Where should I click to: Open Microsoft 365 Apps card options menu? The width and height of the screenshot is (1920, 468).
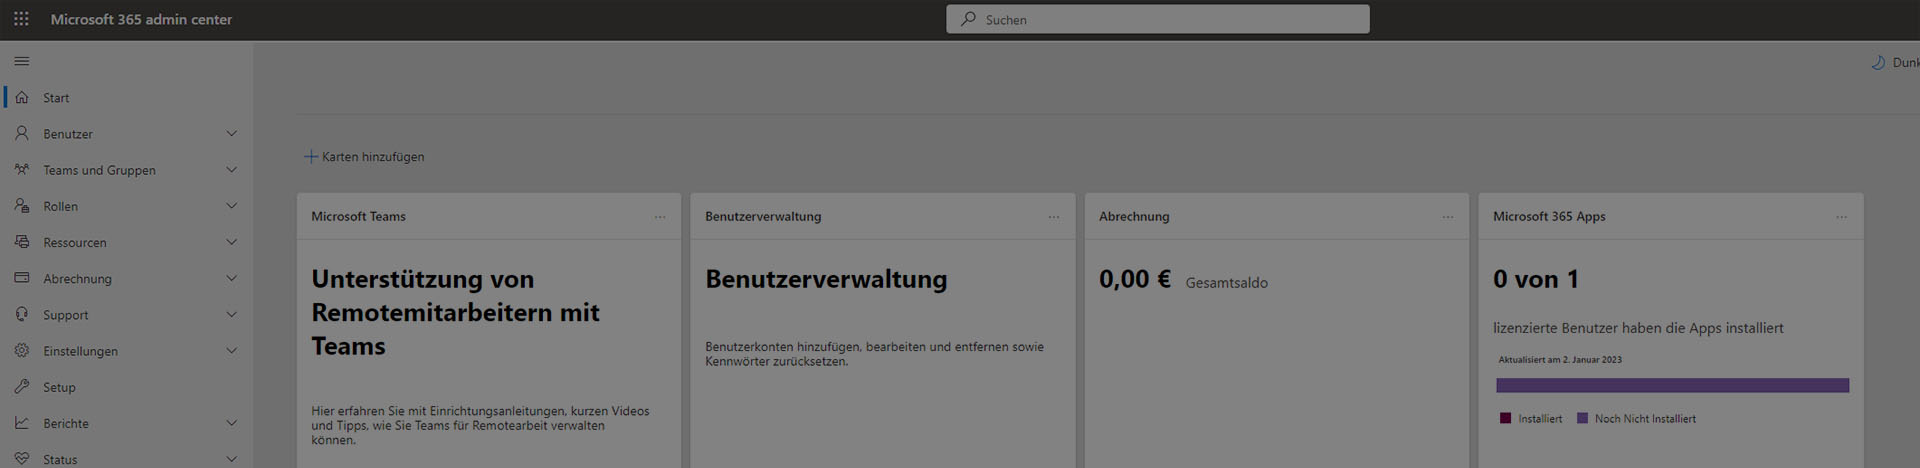click(1842, 217)
